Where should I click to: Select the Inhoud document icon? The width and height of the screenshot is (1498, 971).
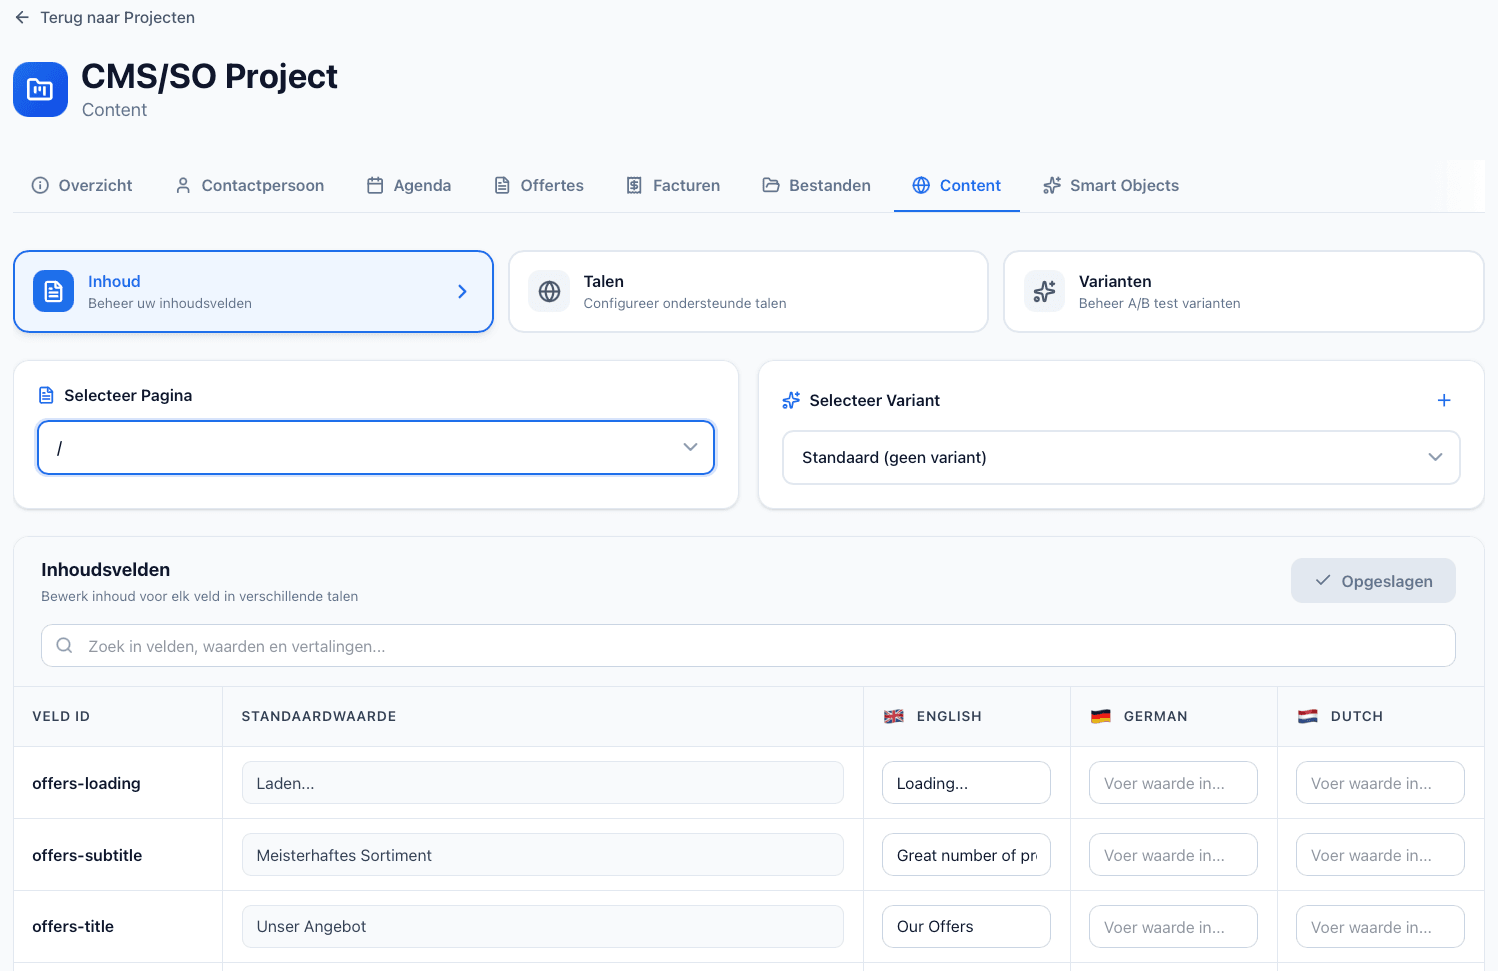(x=53, y=291)
